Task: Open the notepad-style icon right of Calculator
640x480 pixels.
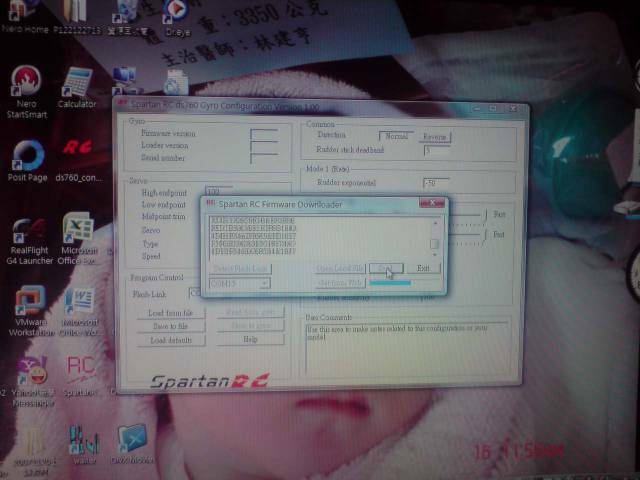Action: coord(176,82)
